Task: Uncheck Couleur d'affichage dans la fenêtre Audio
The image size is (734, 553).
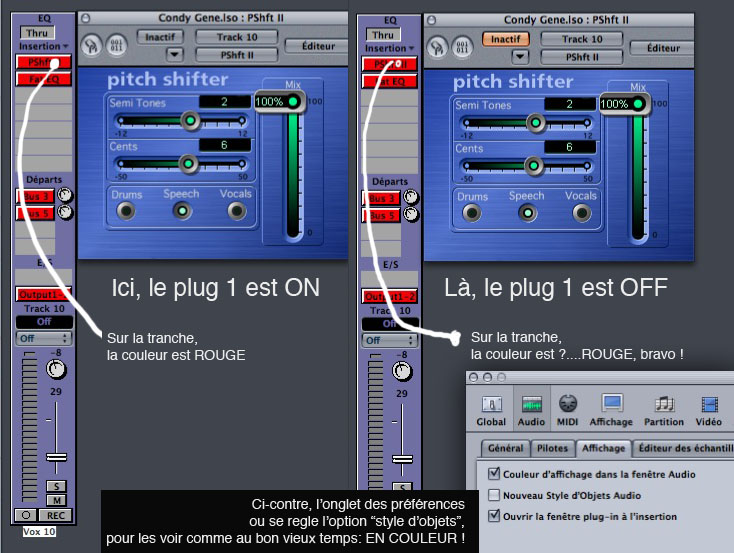Action: pyautogui.click(x=494, y=474)
